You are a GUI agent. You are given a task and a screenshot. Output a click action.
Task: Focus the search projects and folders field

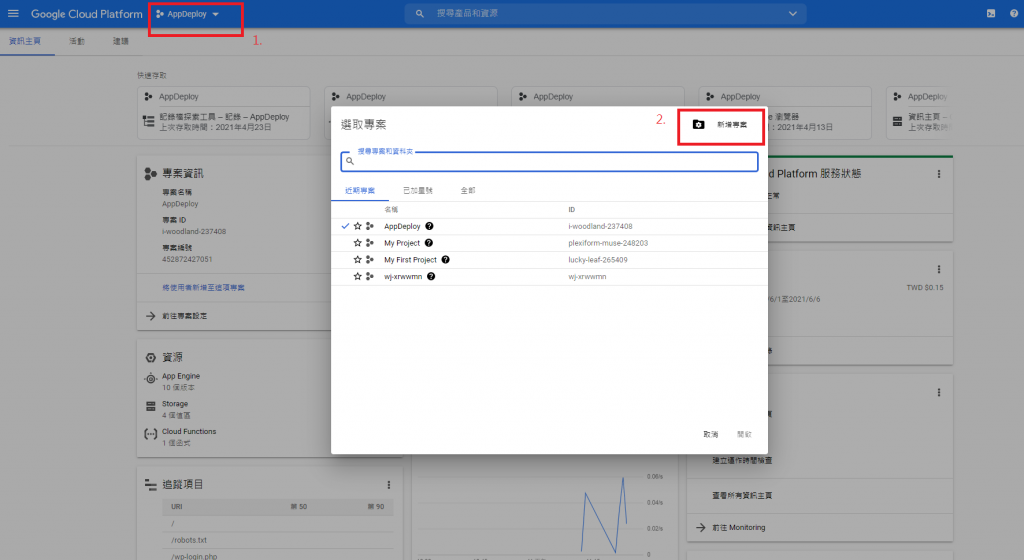click(549, 161)
